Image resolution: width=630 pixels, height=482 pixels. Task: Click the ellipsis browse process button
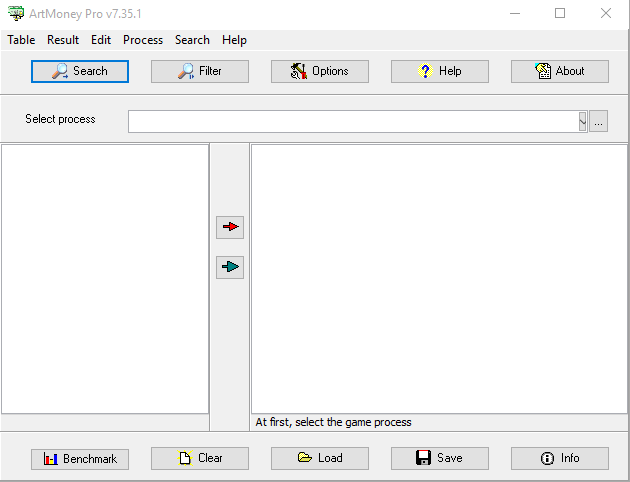tap(598, 121)
